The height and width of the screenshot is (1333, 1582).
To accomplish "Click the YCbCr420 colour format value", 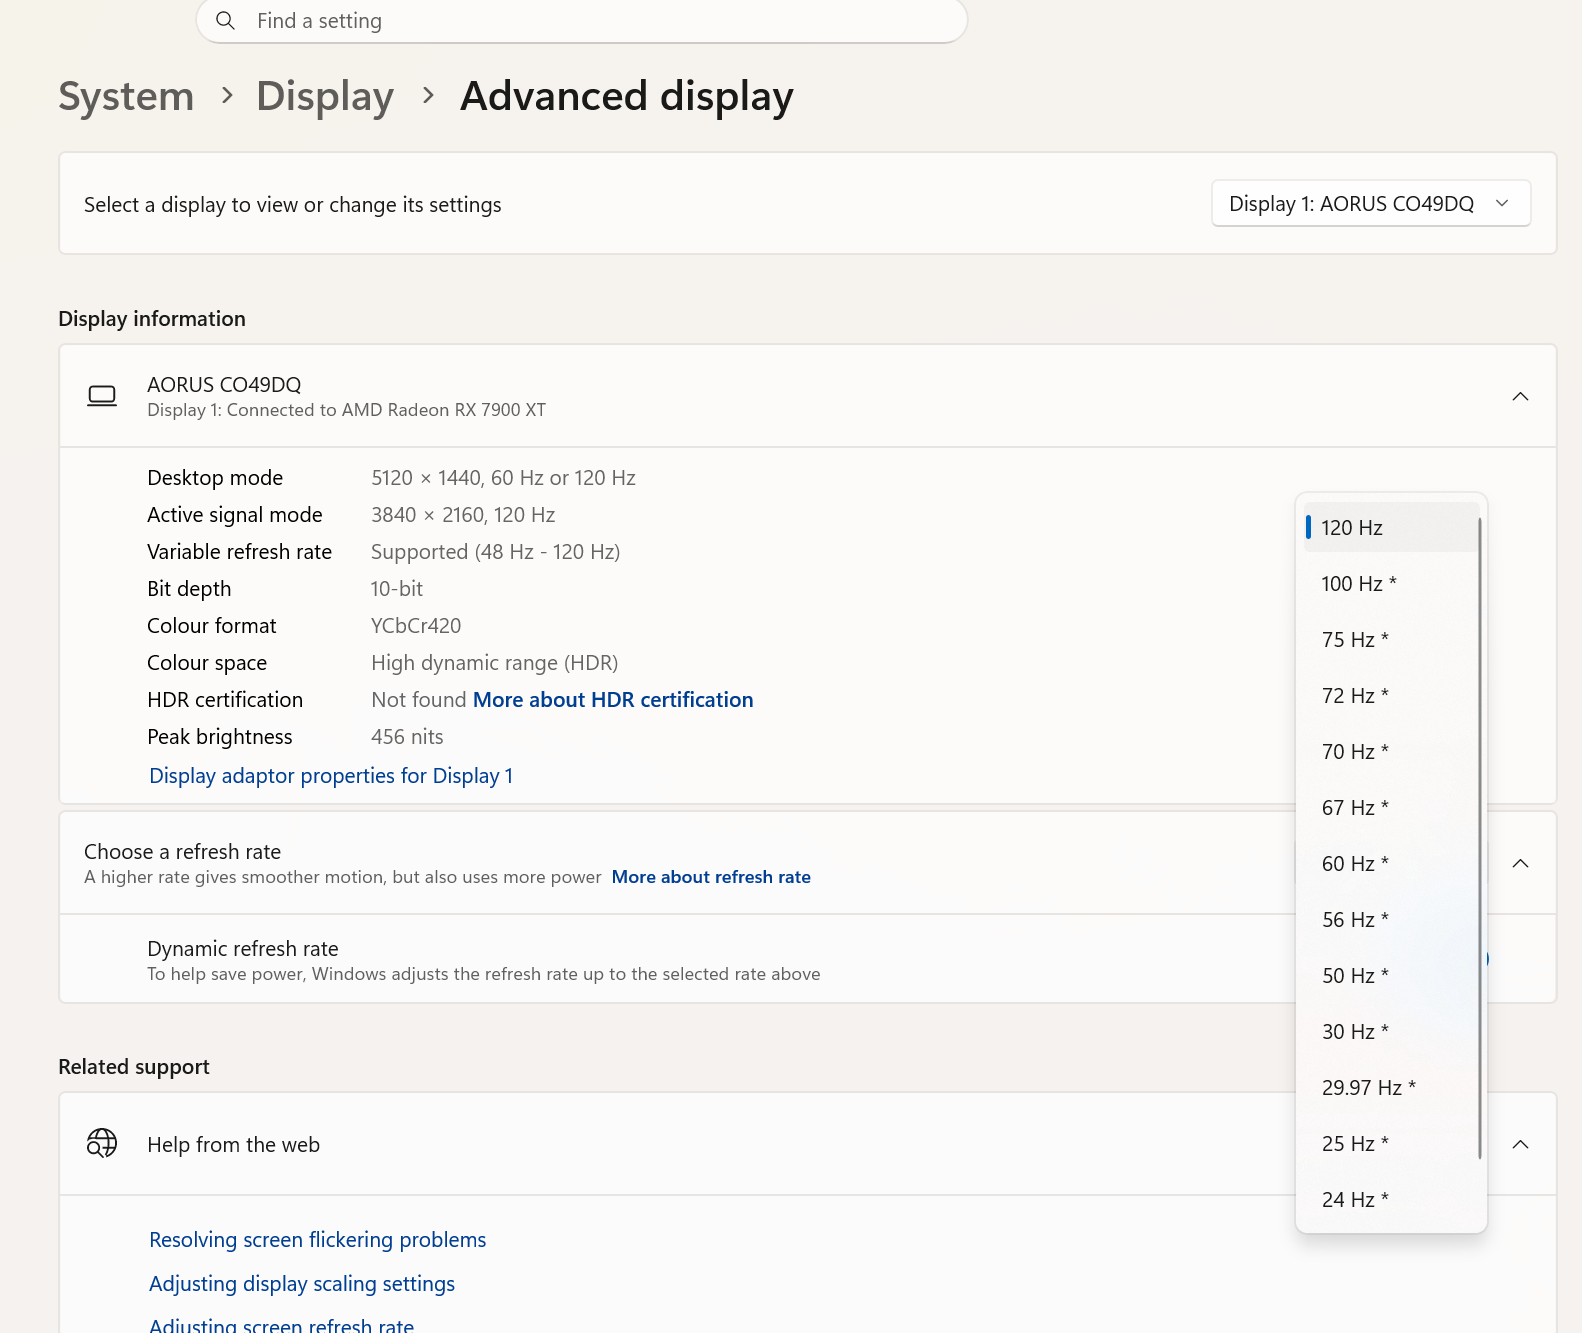I will pyautogui.click(x=416, y=626).
